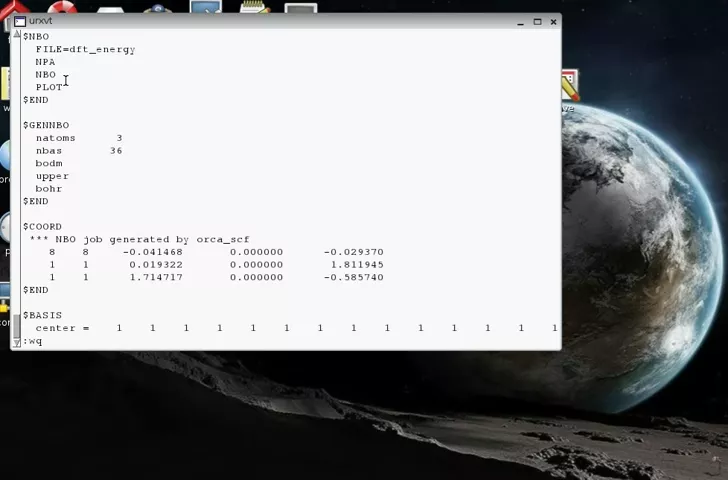Maximize the urxvt terminal window
This screenshot has height=480, width=728.
point(537,21)
